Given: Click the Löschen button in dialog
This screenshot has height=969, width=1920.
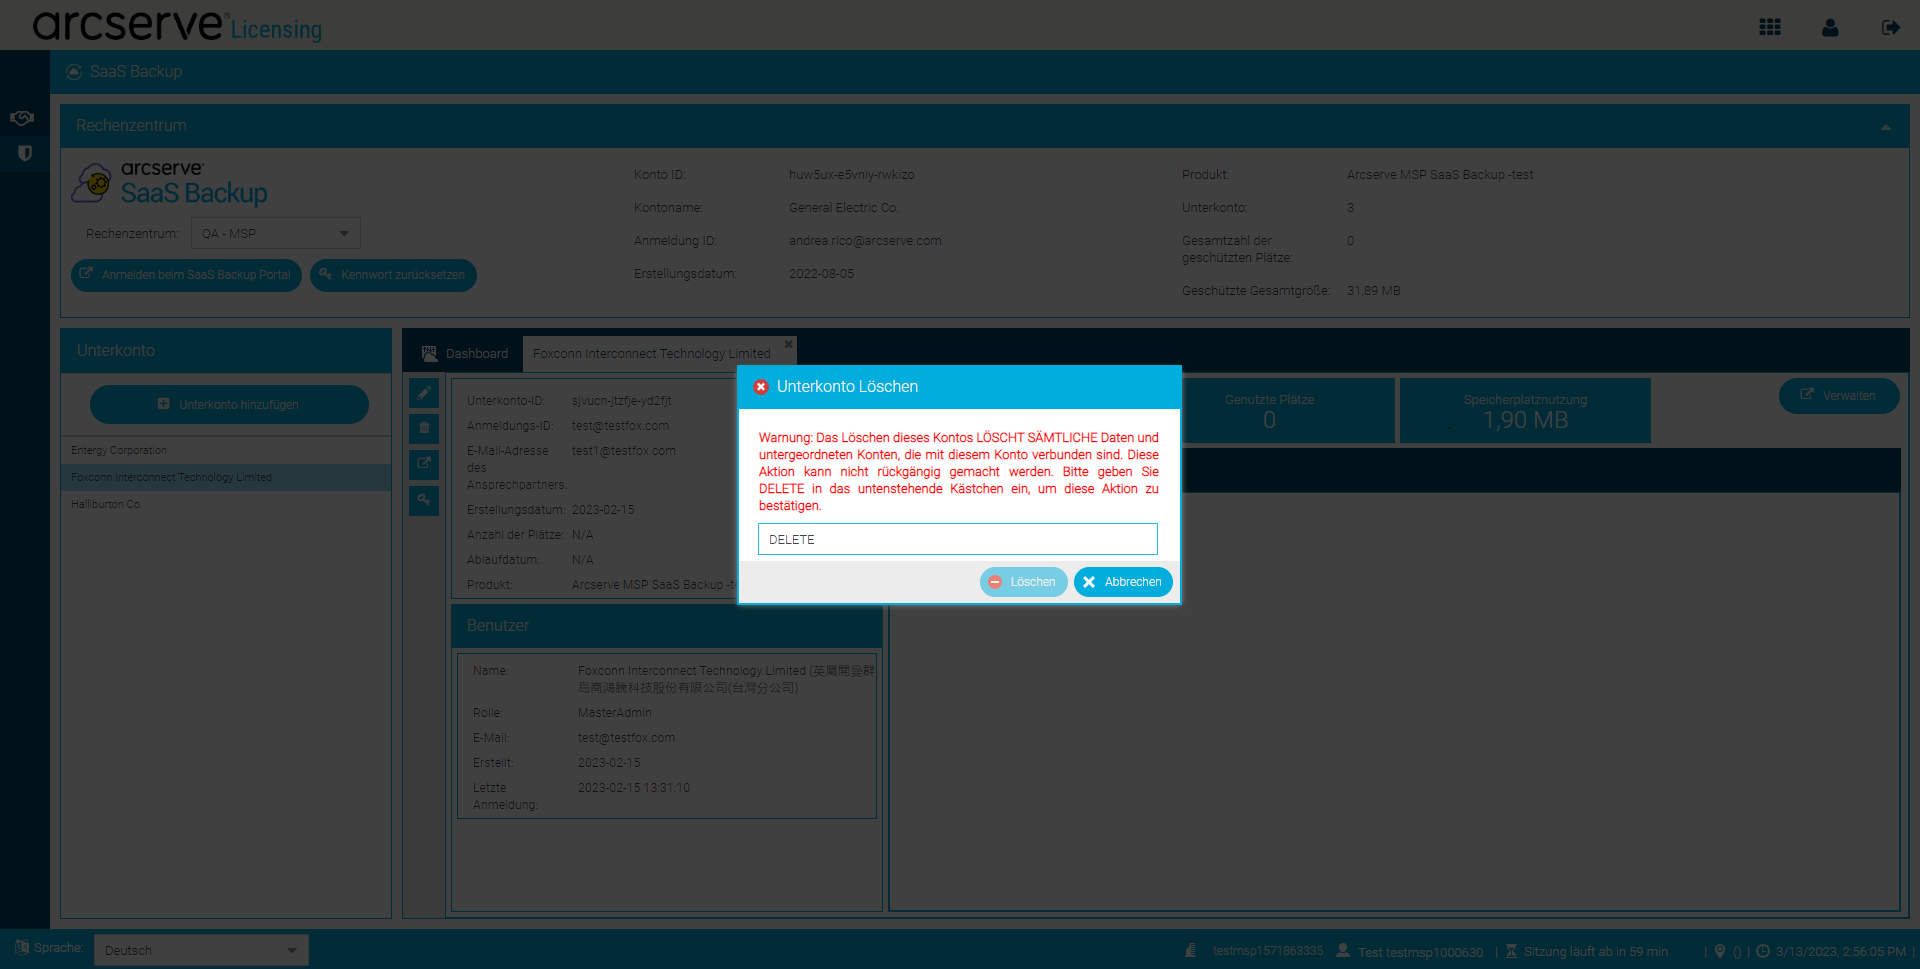Looking at the screenshot, I should pyautogui.click(x=1023, y=582).
